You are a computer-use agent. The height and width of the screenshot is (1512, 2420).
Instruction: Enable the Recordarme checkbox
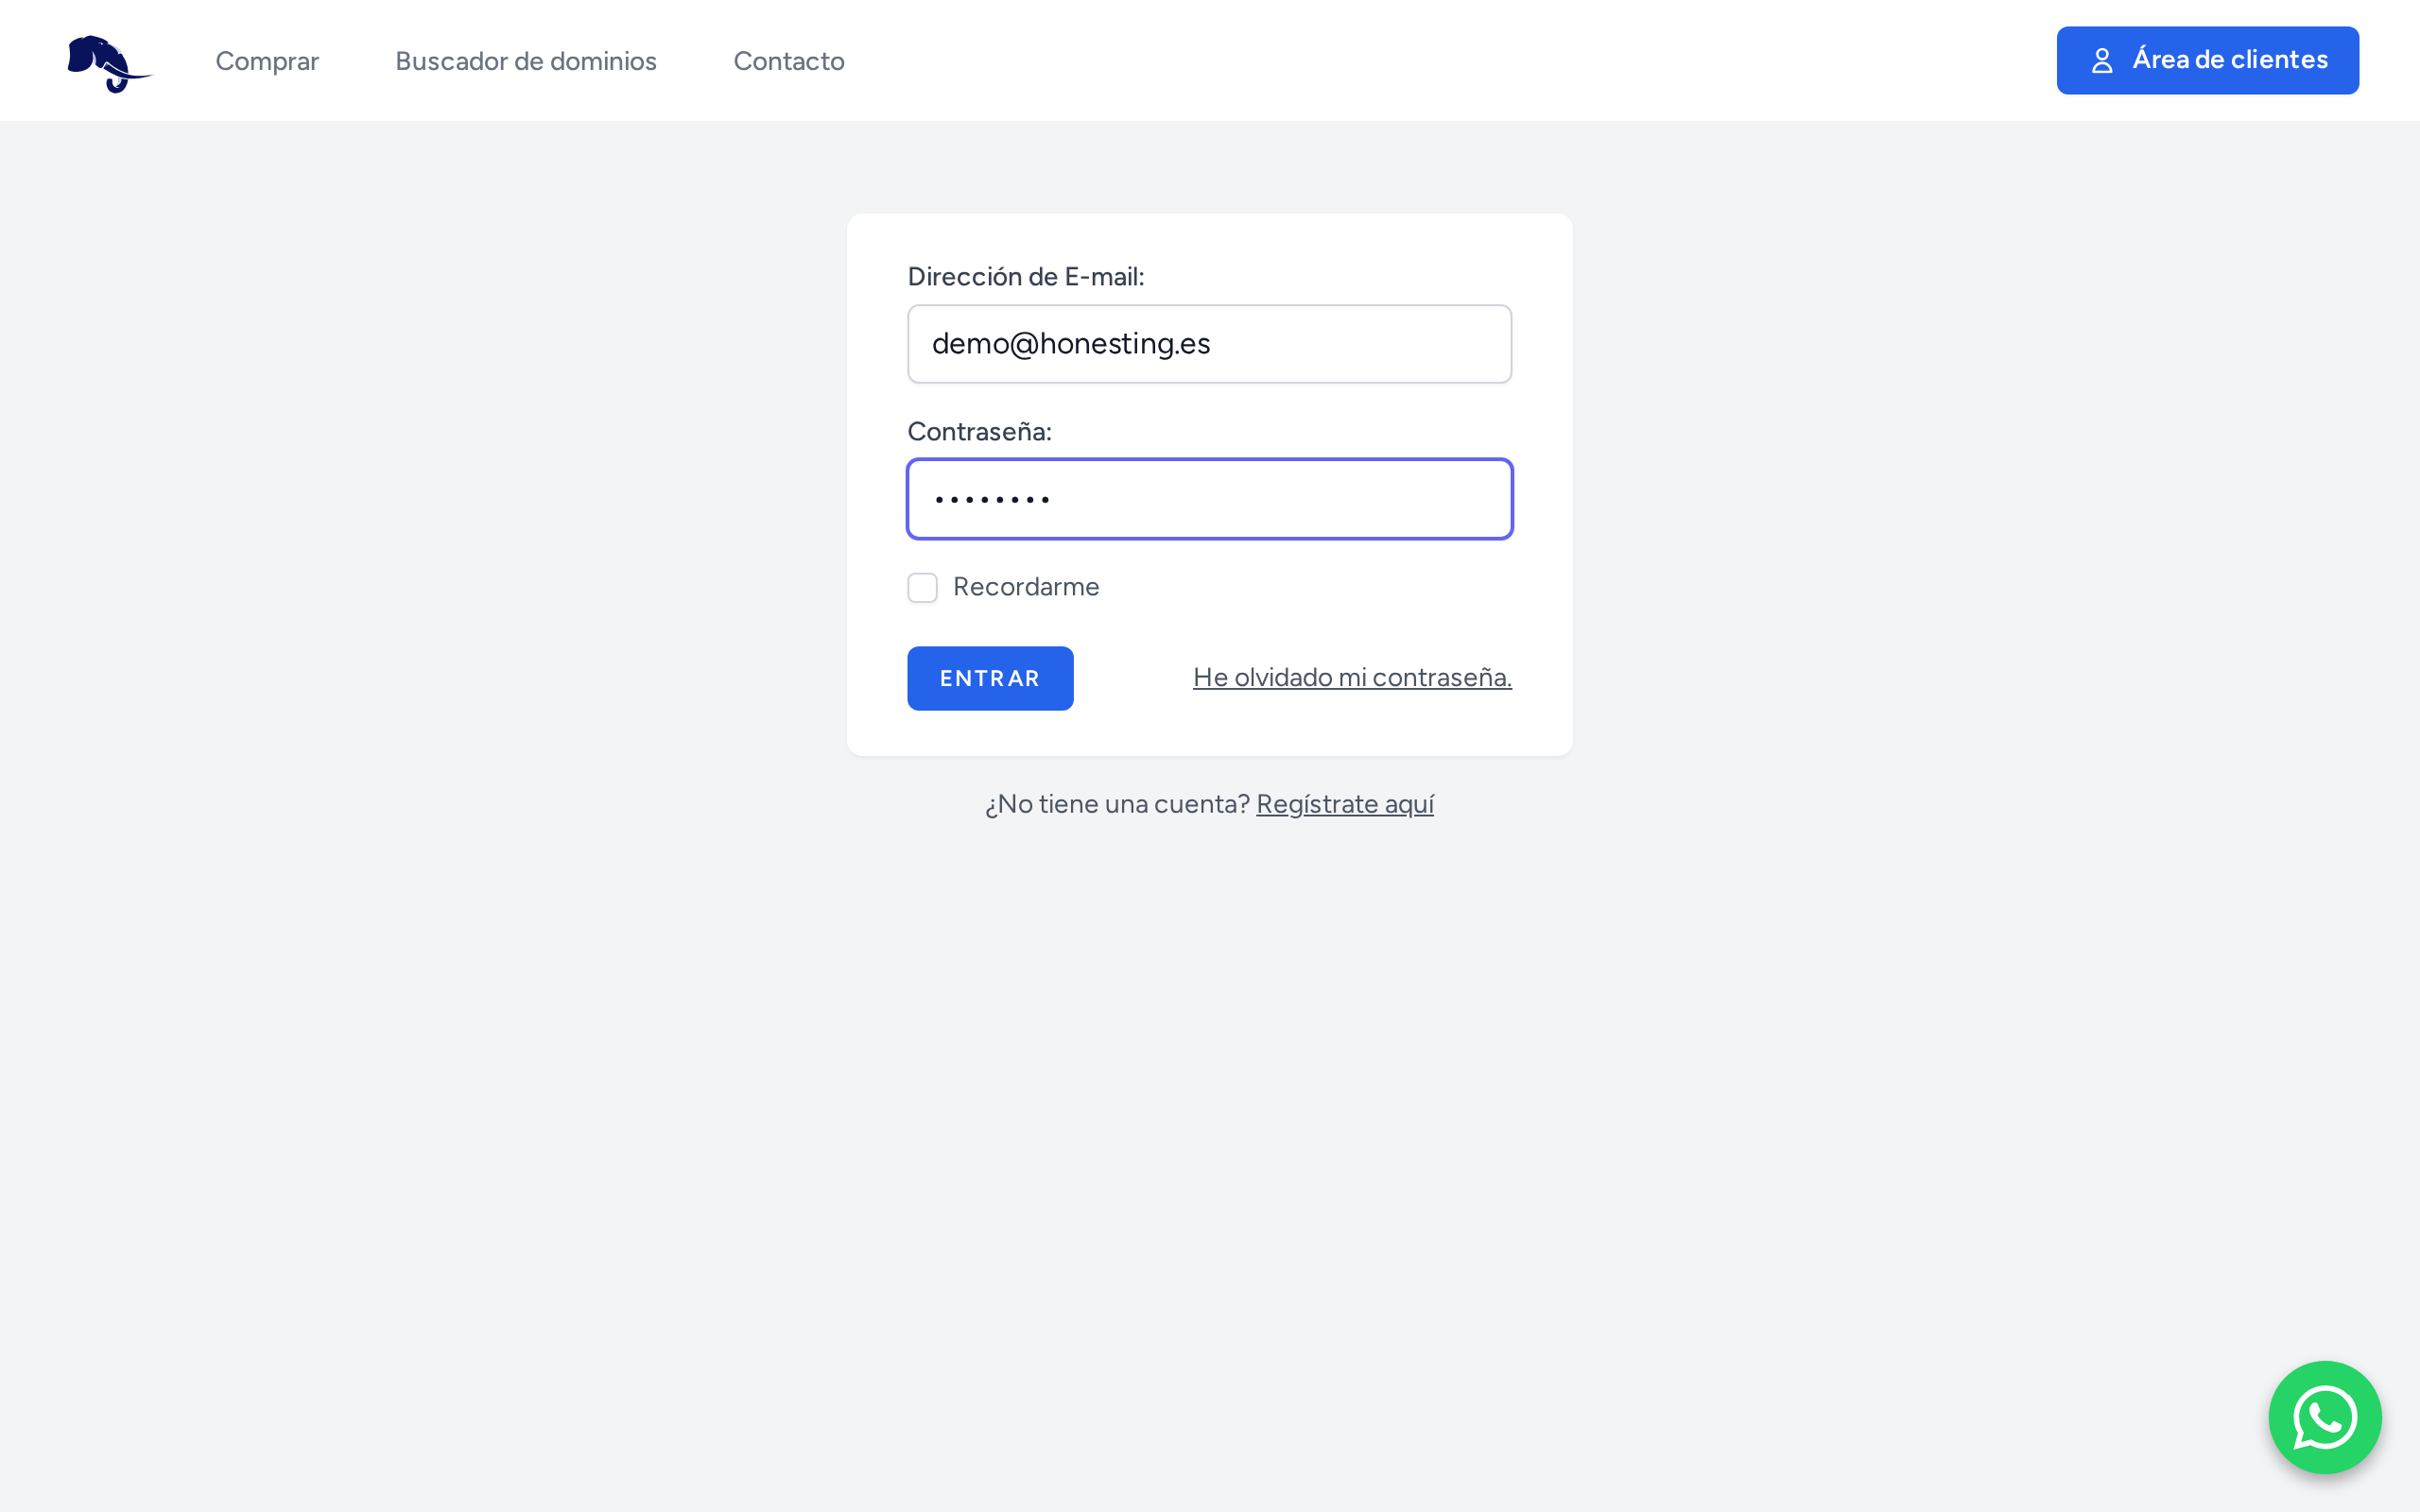click(x=922, y=587)
